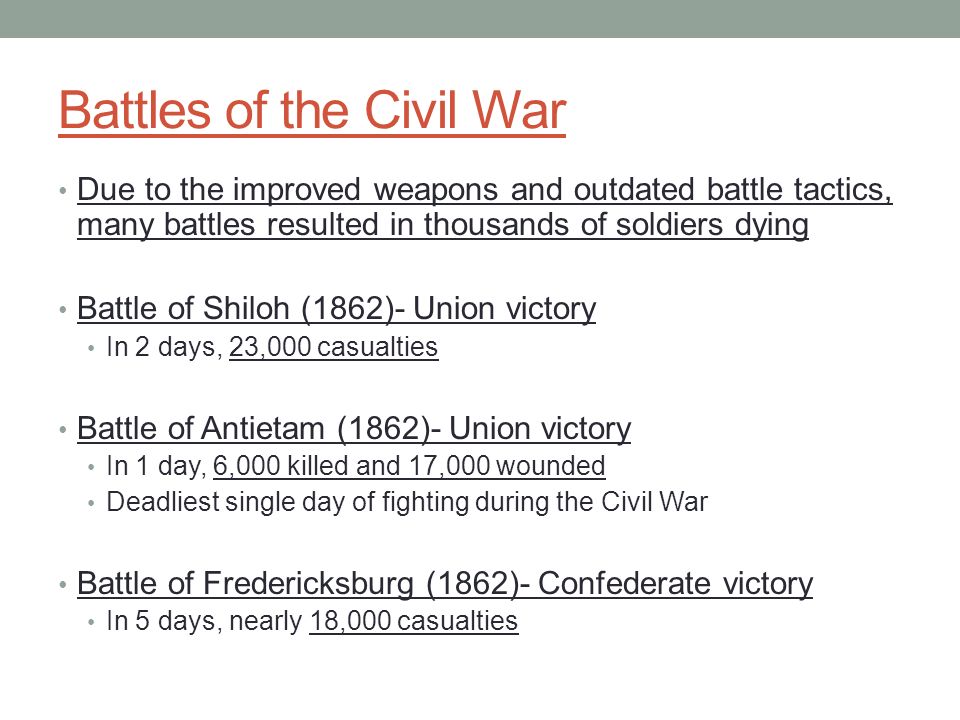Viewport: 960px width, 720px height.
Task: Click the 'In 5 days, nearly' text
Action: click(x=204, y=621)
